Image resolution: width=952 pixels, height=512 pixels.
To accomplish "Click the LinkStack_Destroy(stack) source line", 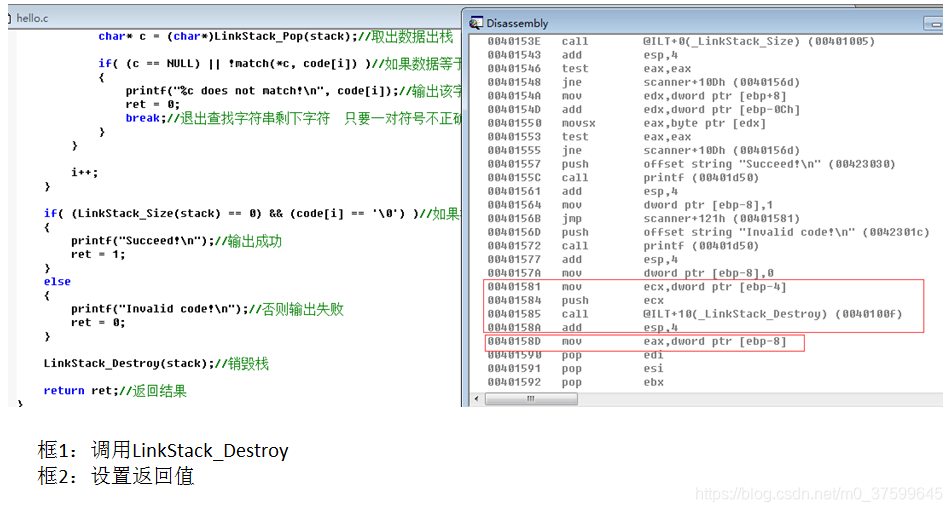I will click(x=156, y=364).
